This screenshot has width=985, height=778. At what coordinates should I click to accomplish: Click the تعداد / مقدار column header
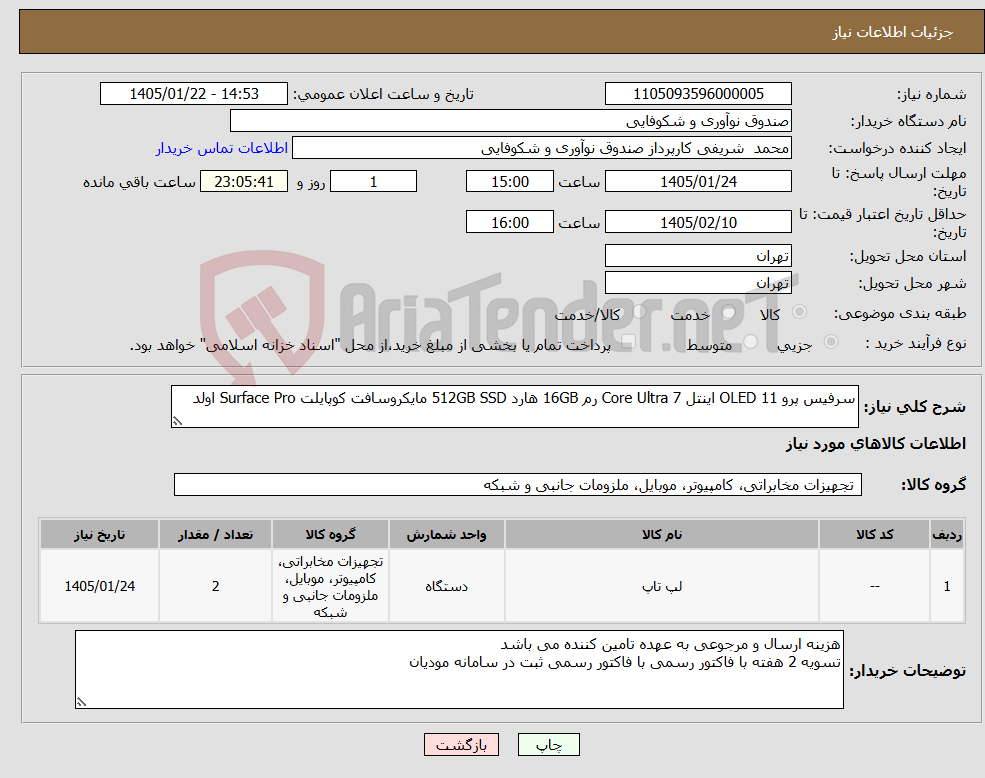click(x=215, y=534)
